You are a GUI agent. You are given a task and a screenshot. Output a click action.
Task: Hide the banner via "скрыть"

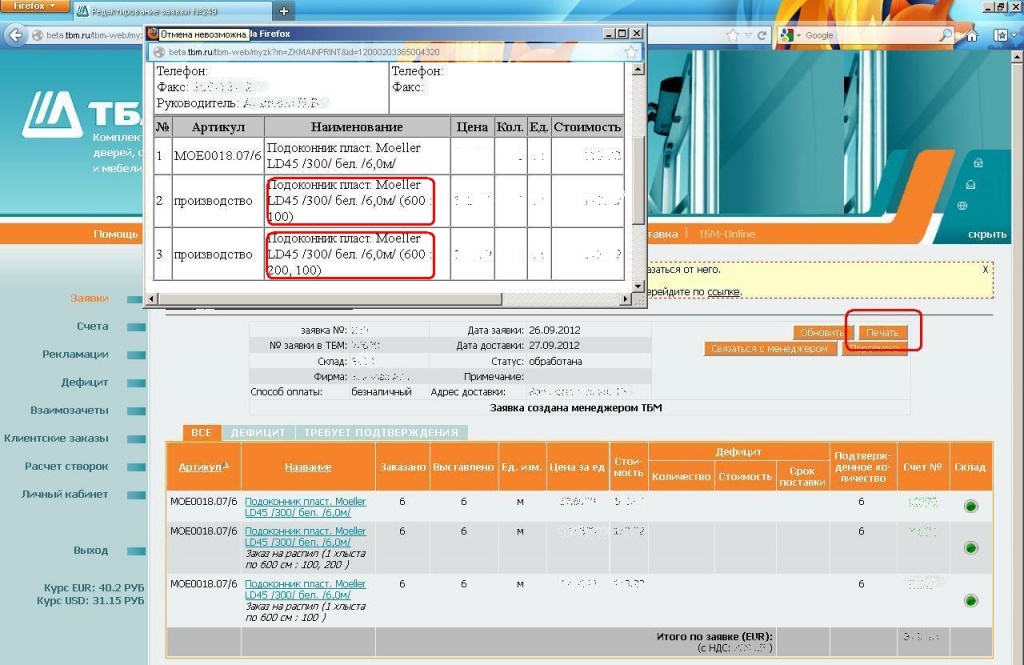tap(987, 234)
